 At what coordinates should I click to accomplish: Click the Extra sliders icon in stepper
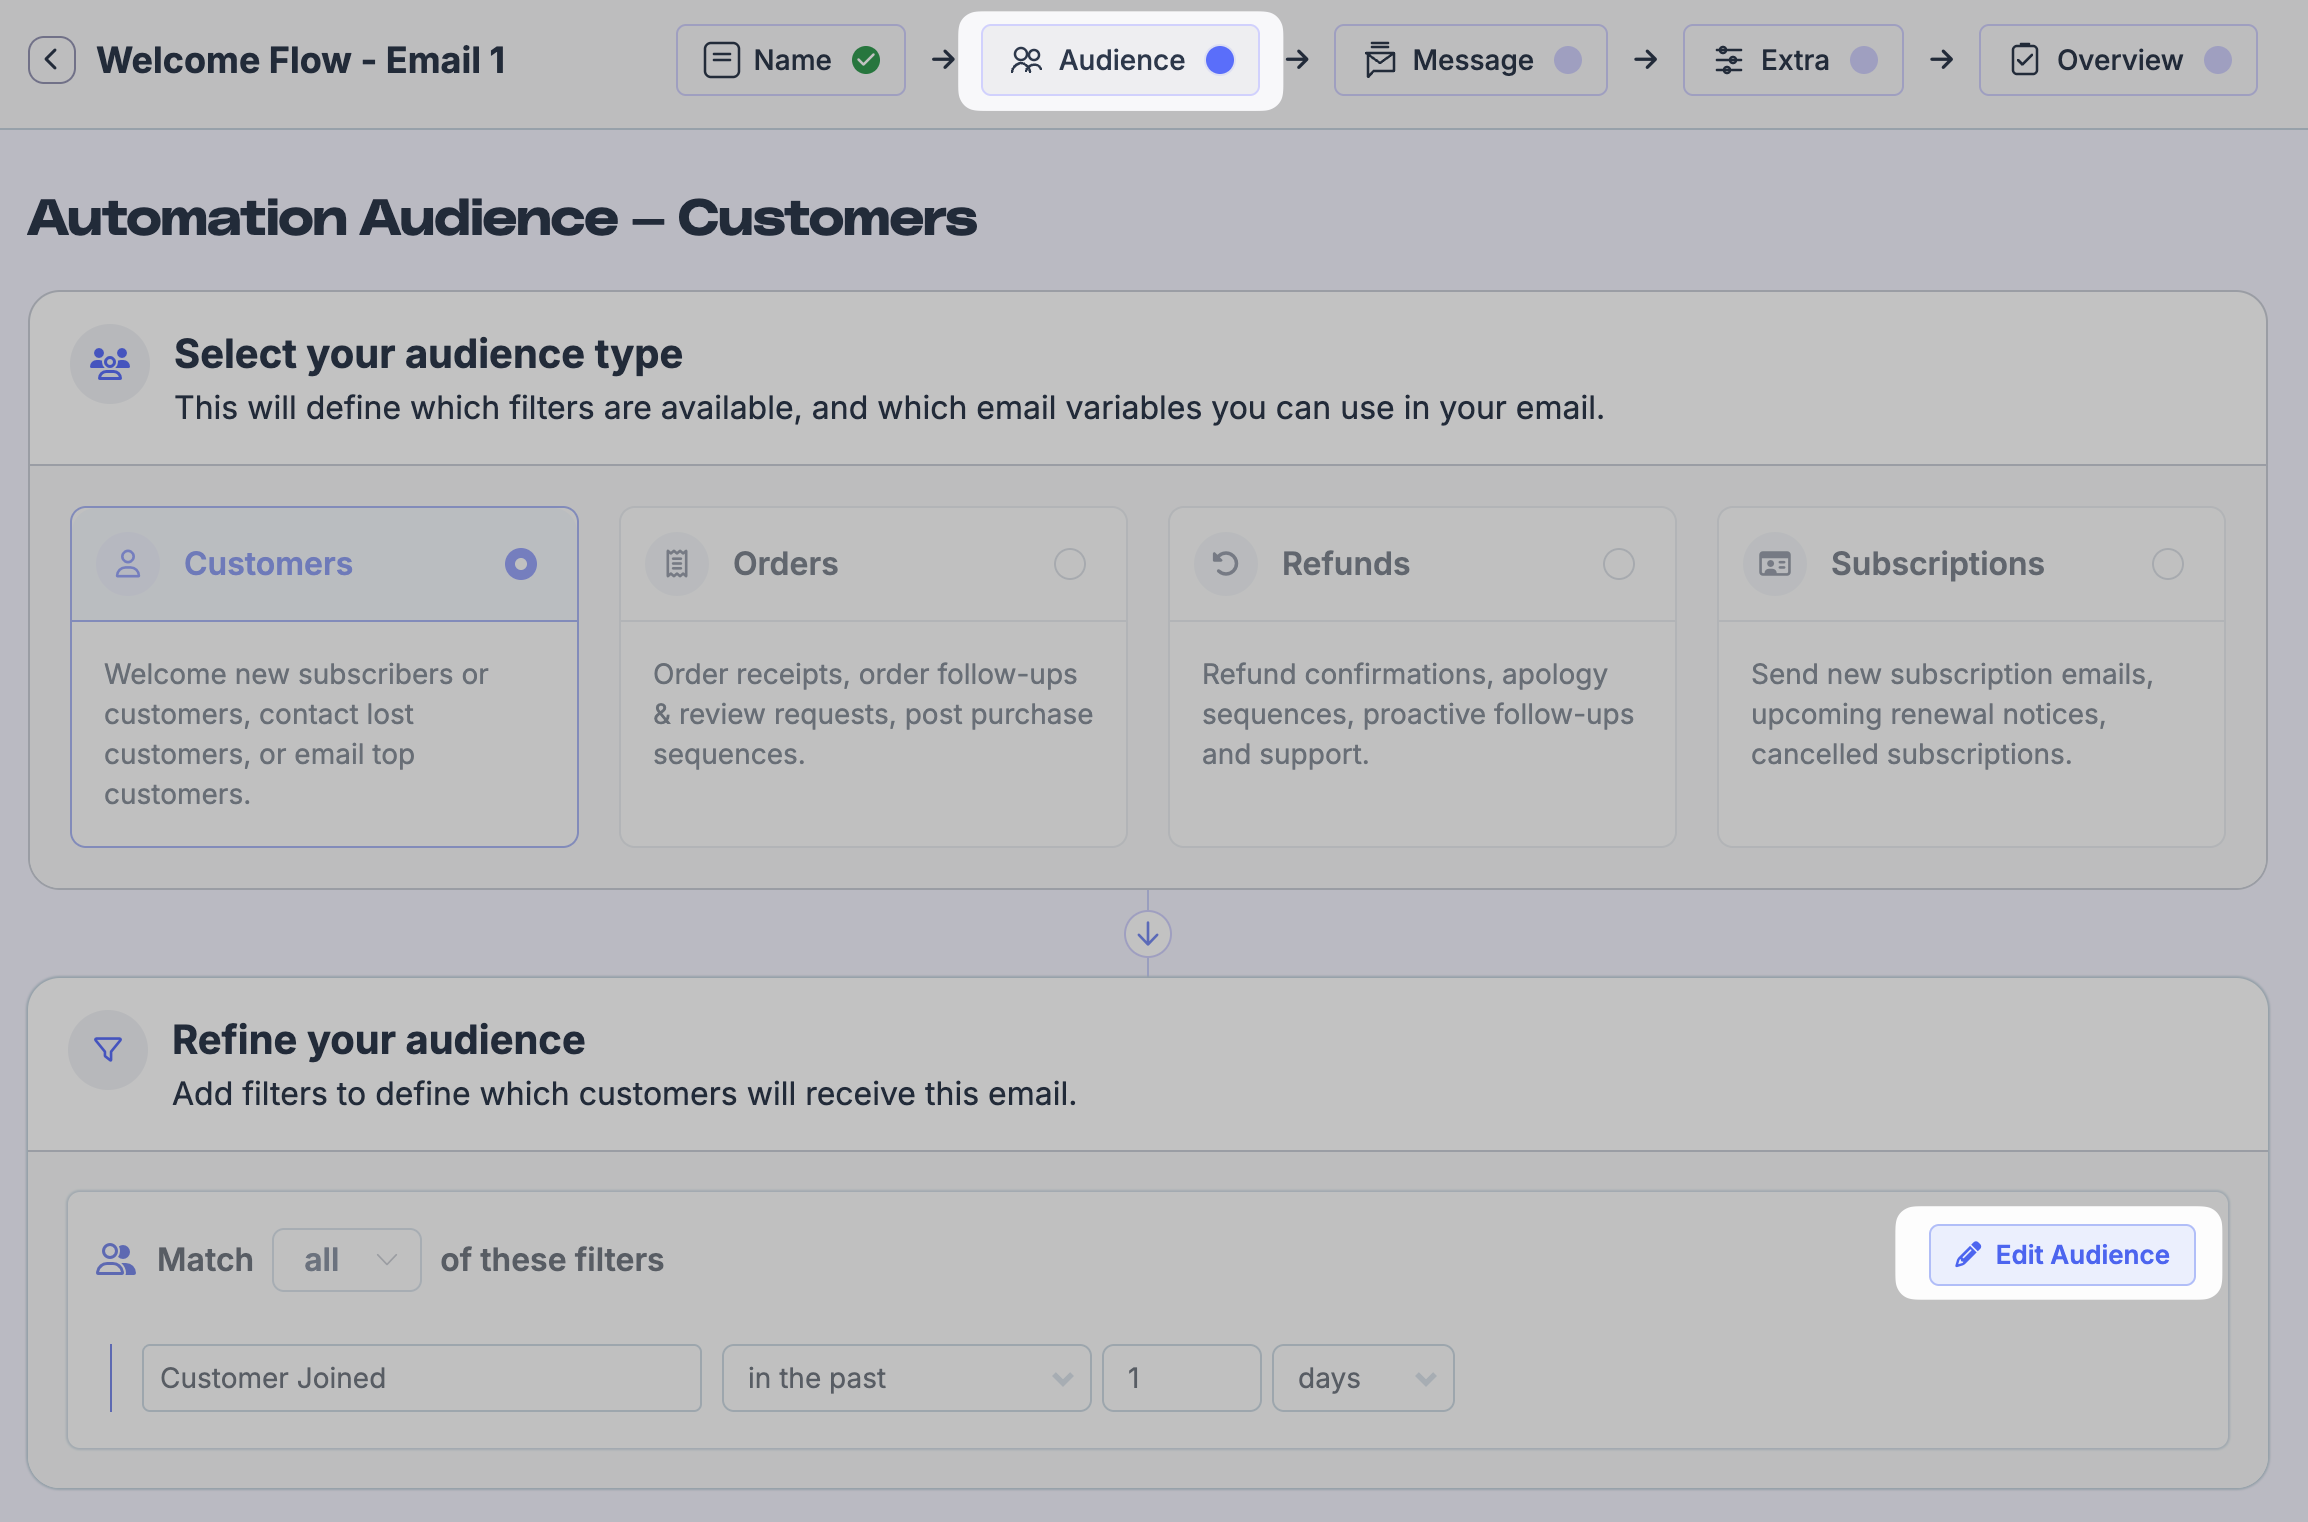tap(1729, 60)
